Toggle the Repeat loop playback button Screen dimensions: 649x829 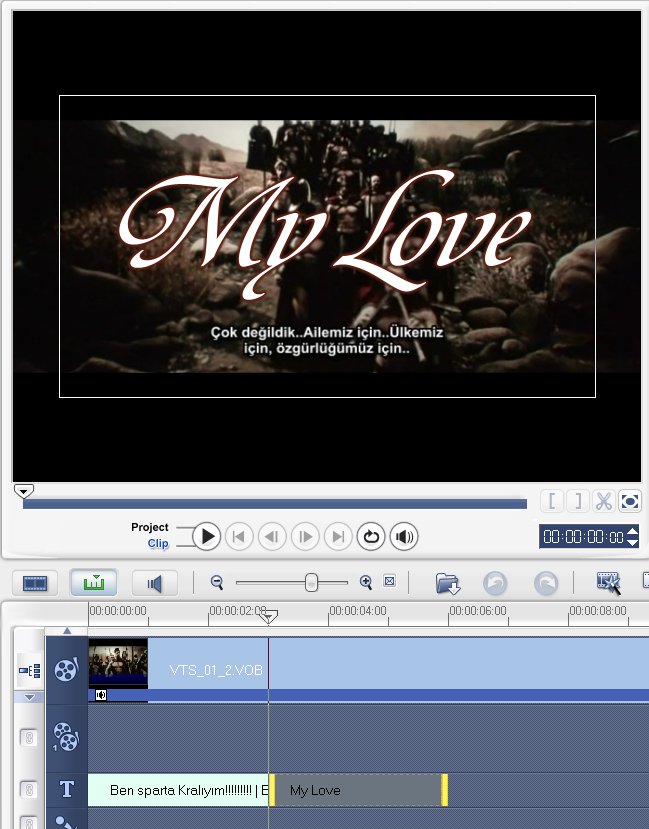(x=371, y=537)
